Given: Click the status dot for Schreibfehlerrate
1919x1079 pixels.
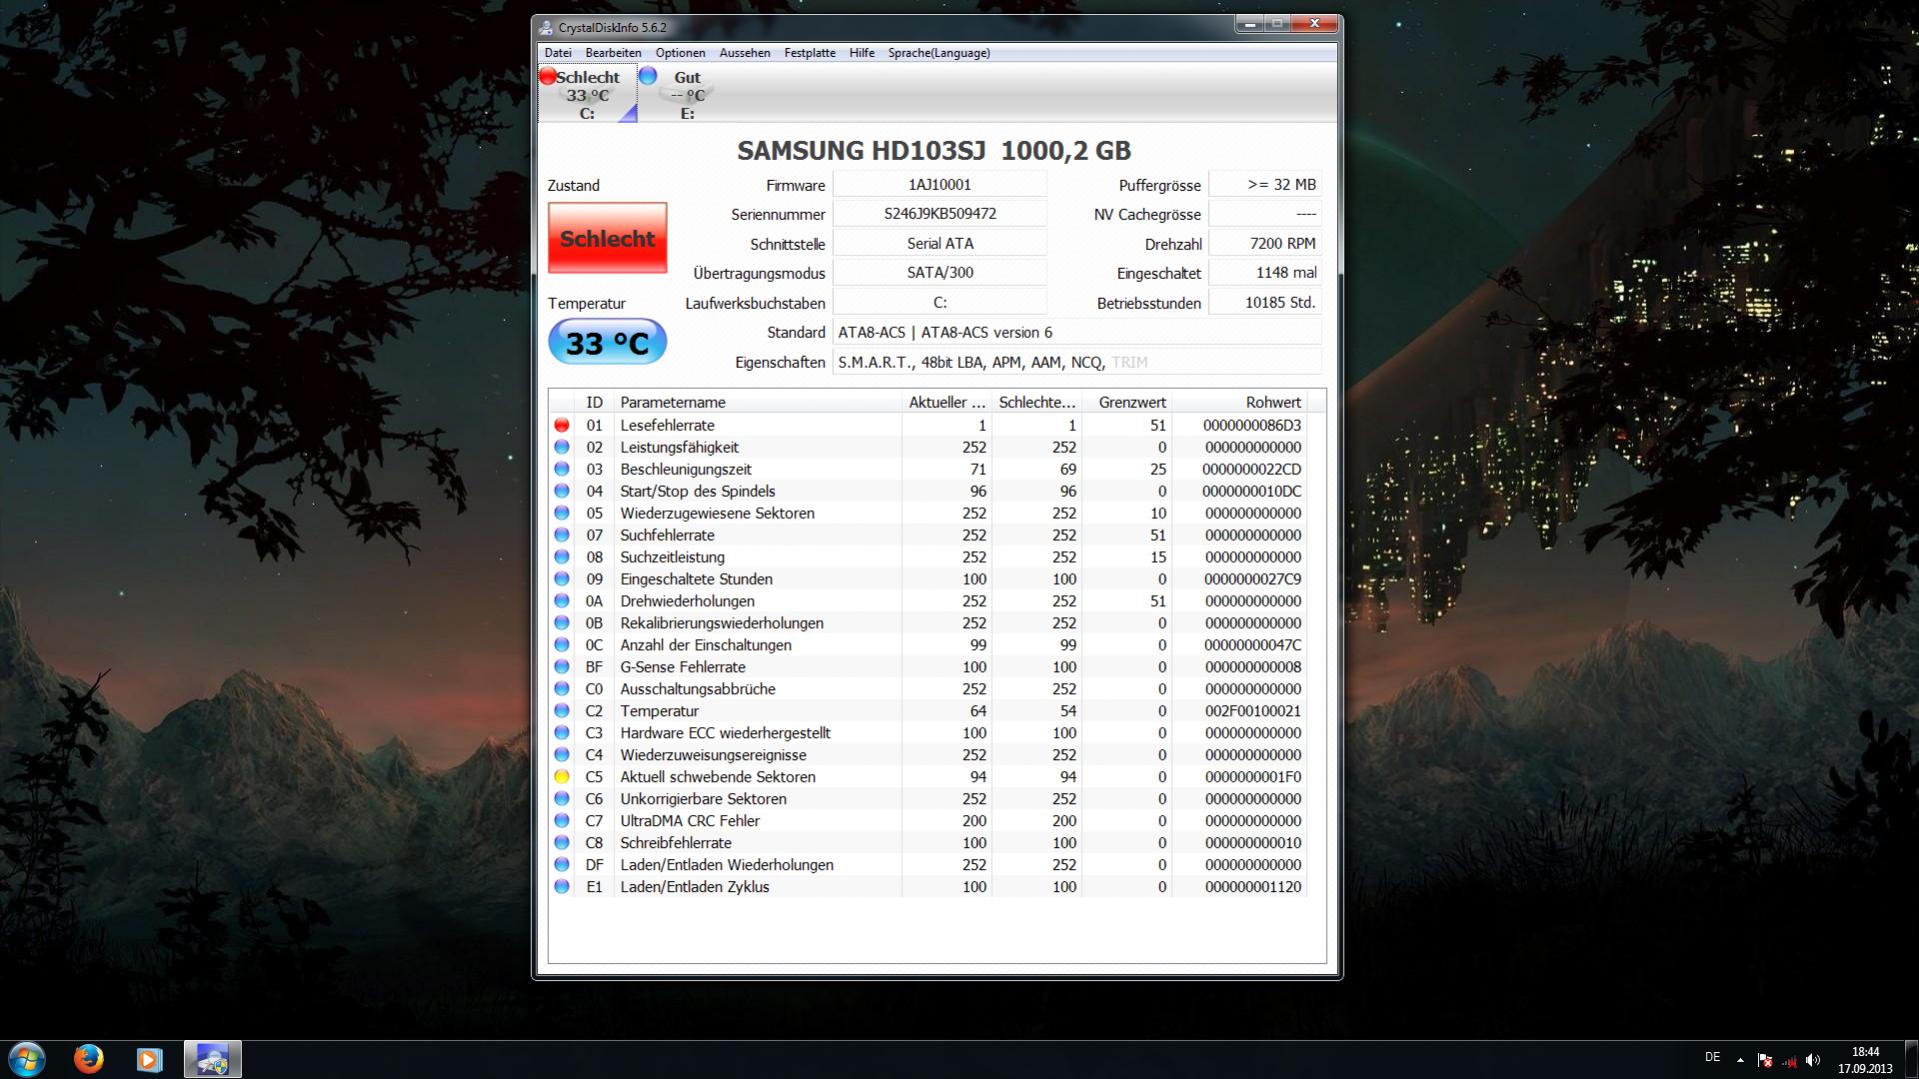Looking at the screenshot, I should click(562, 843).
